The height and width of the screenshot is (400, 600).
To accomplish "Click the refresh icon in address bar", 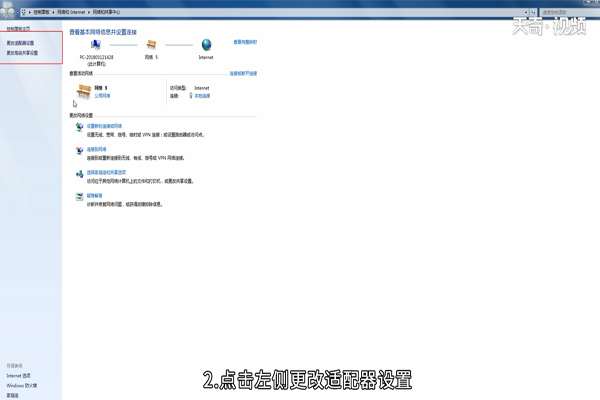I will pyautogui.click(x=533, y=12).
